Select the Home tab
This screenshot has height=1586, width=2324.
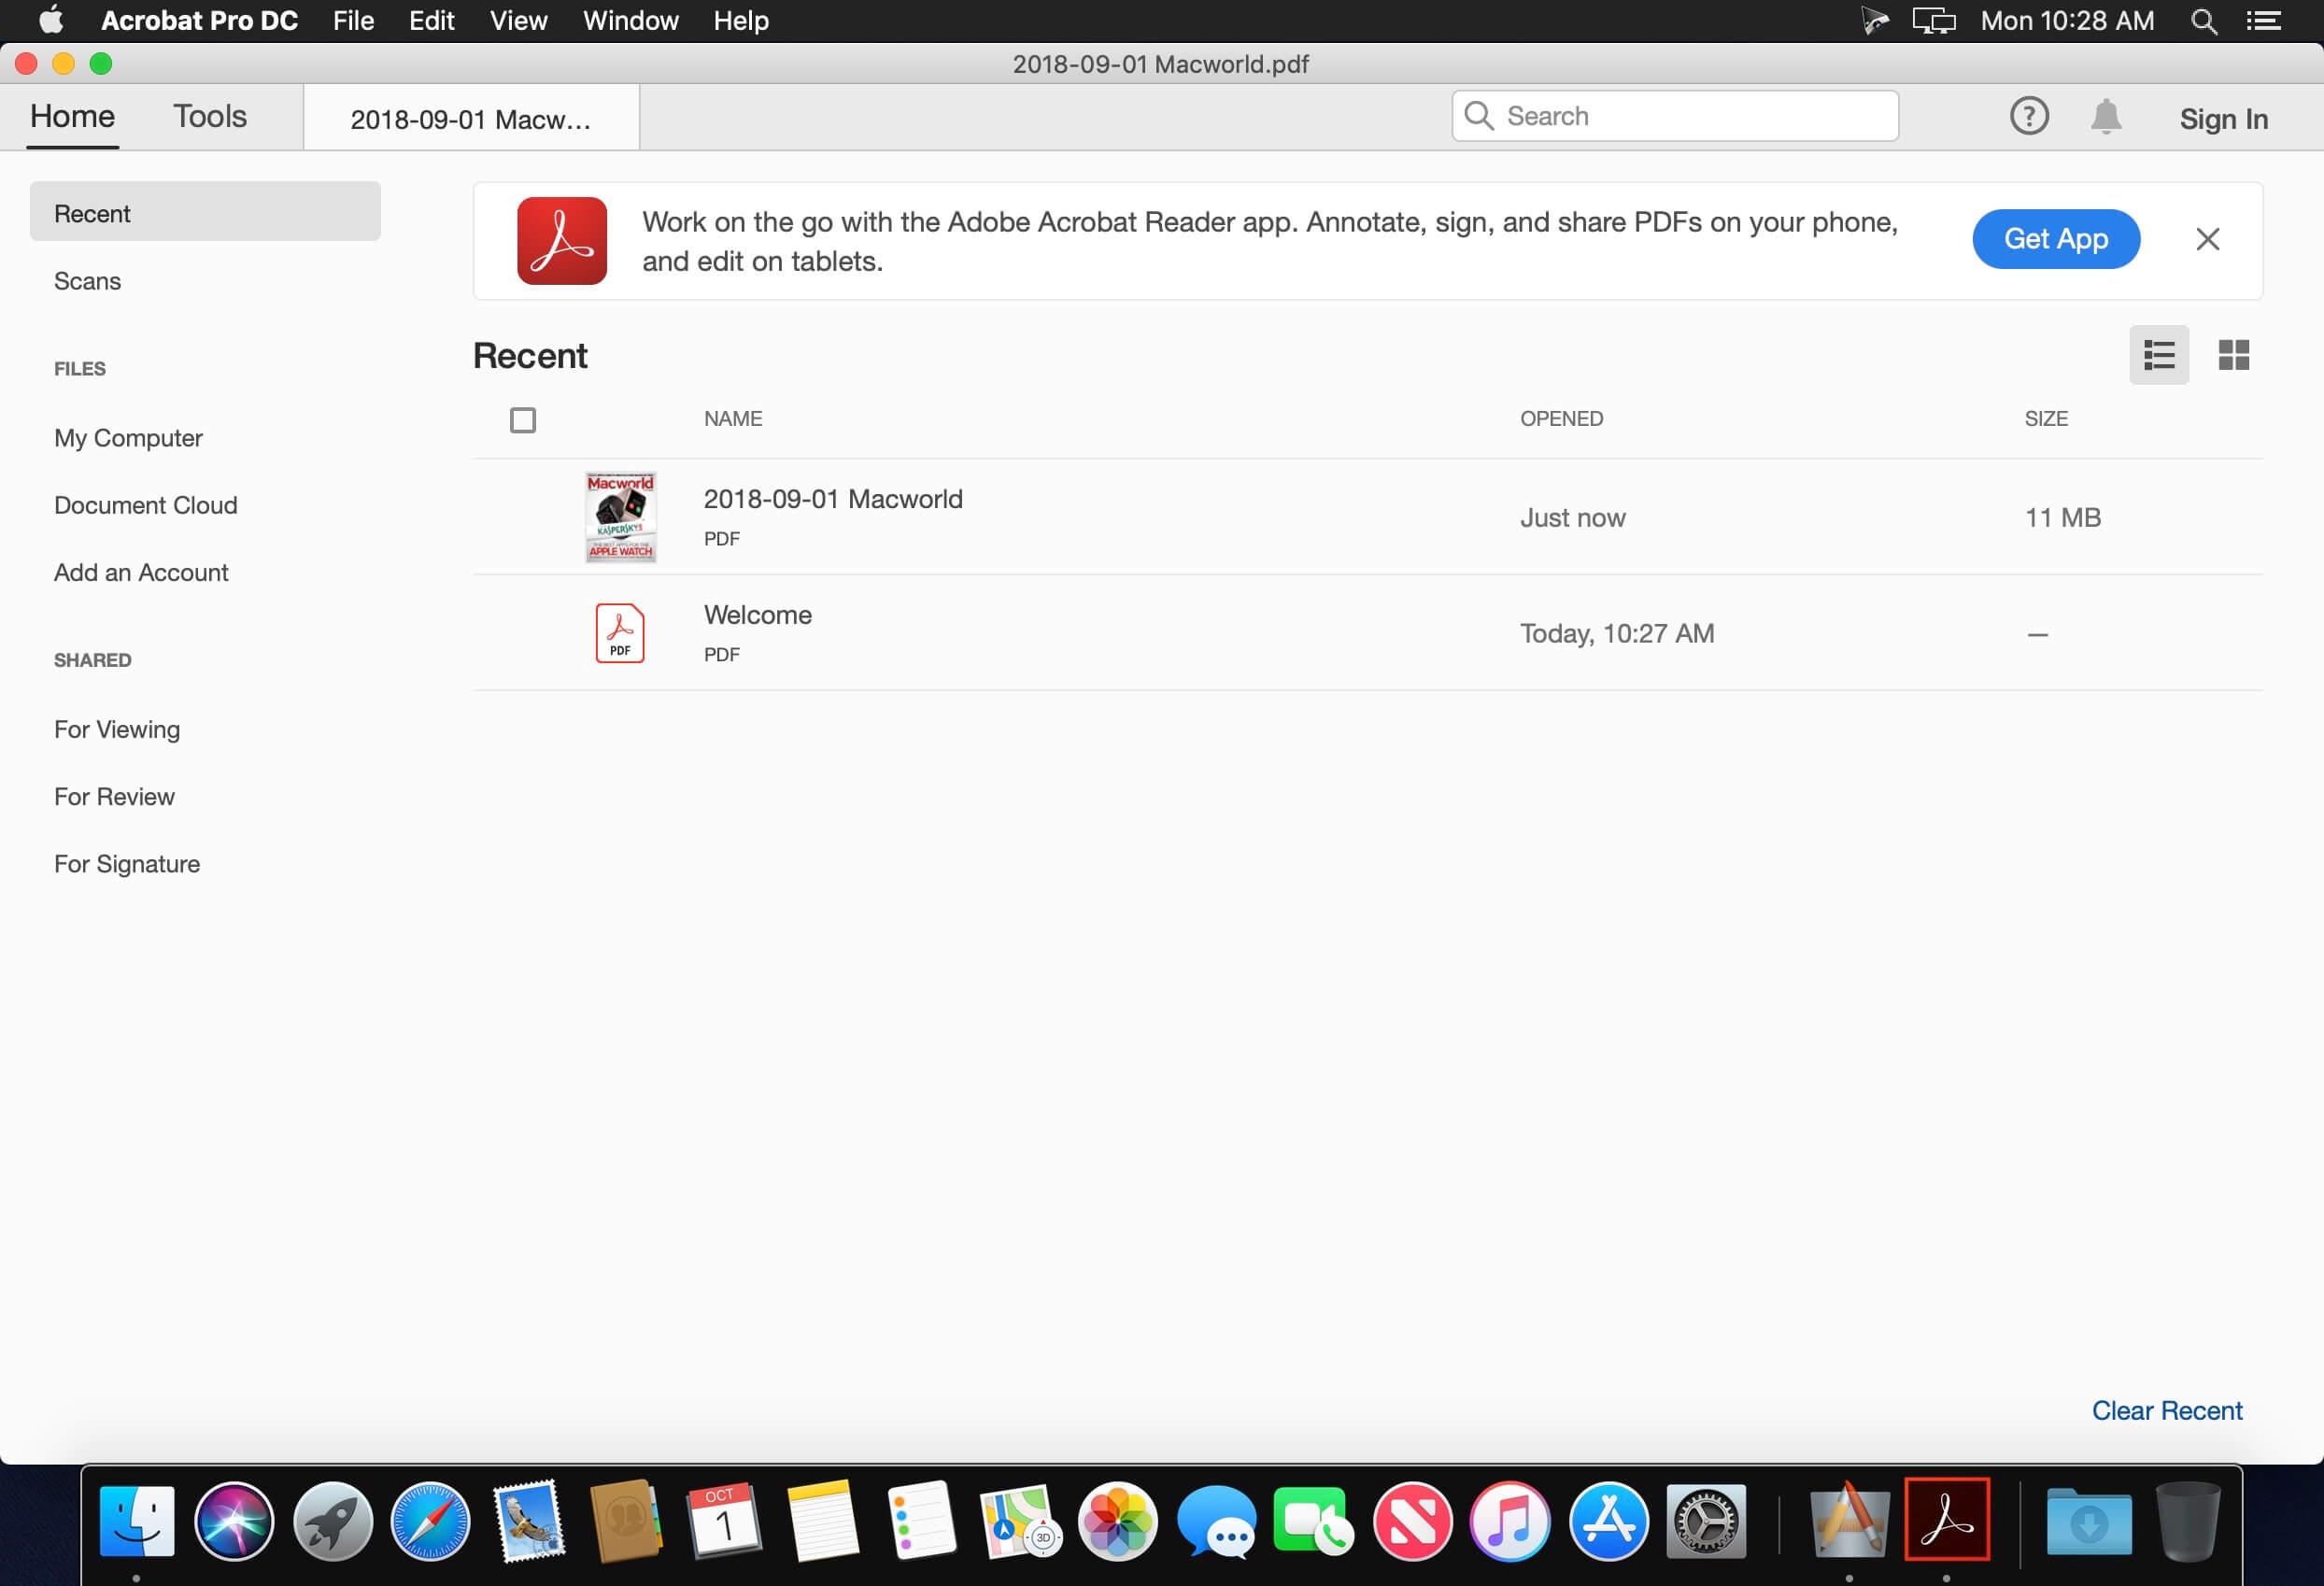(x=71, y=119)
